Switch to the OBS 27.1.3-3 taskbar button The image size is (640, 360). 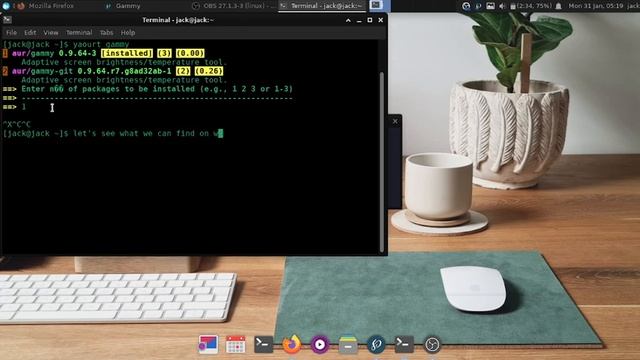(234, 6)
